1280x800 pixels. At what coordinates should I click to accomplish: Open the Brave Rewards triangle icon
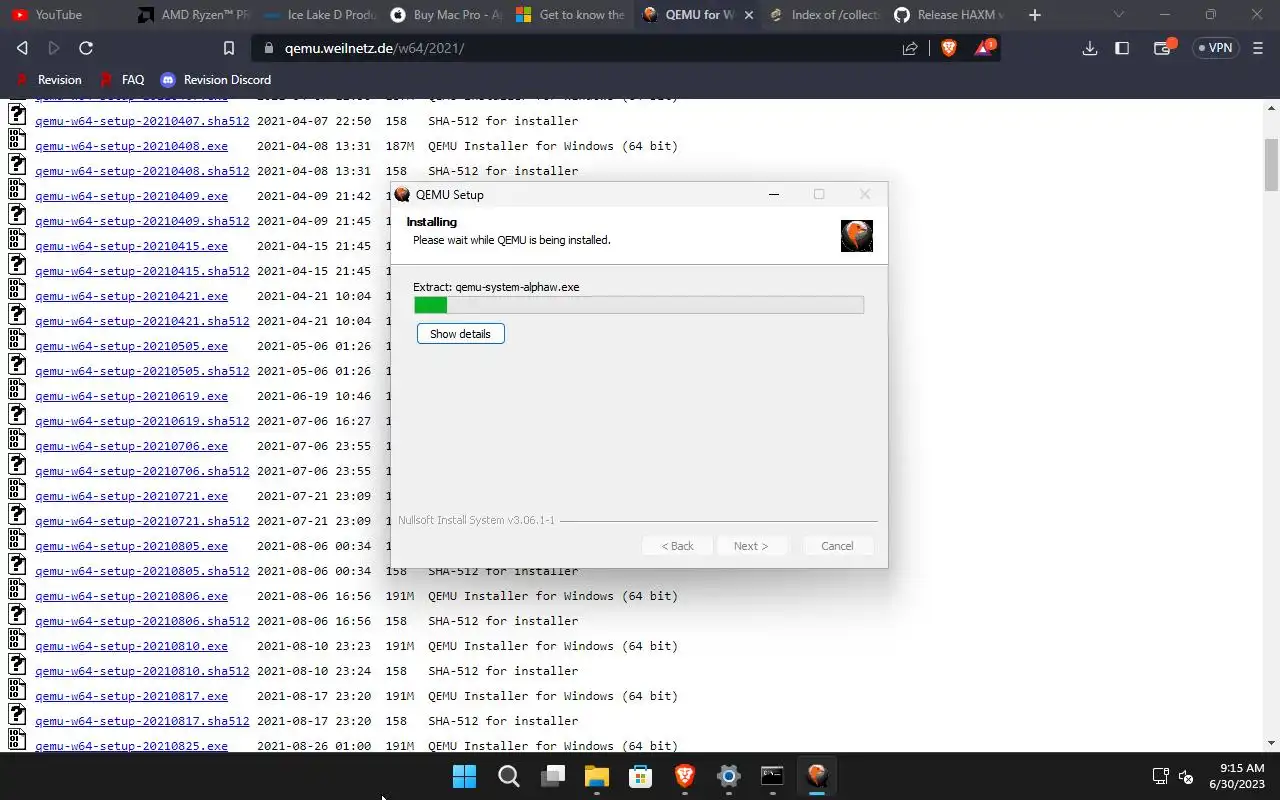(x=984, y=48)
